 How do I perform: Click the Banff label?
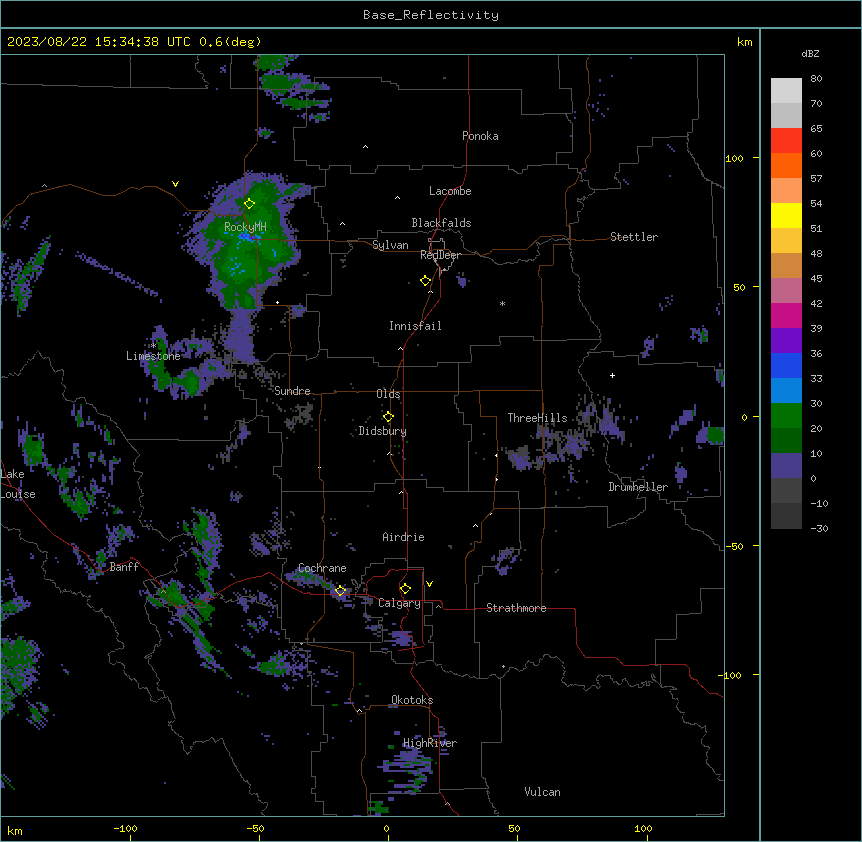[x=124, y=567]
